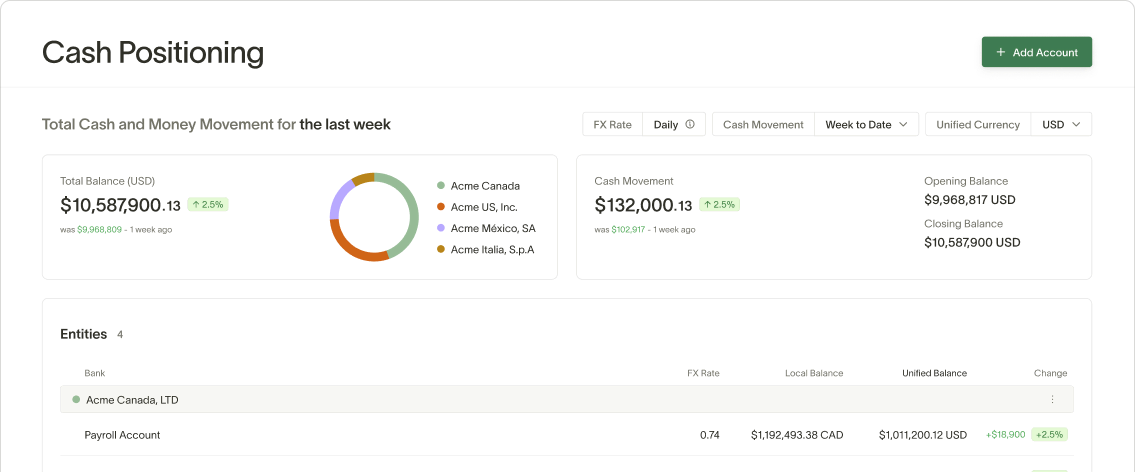Click the Acme México, SA legend dot

tap(440, 228)
